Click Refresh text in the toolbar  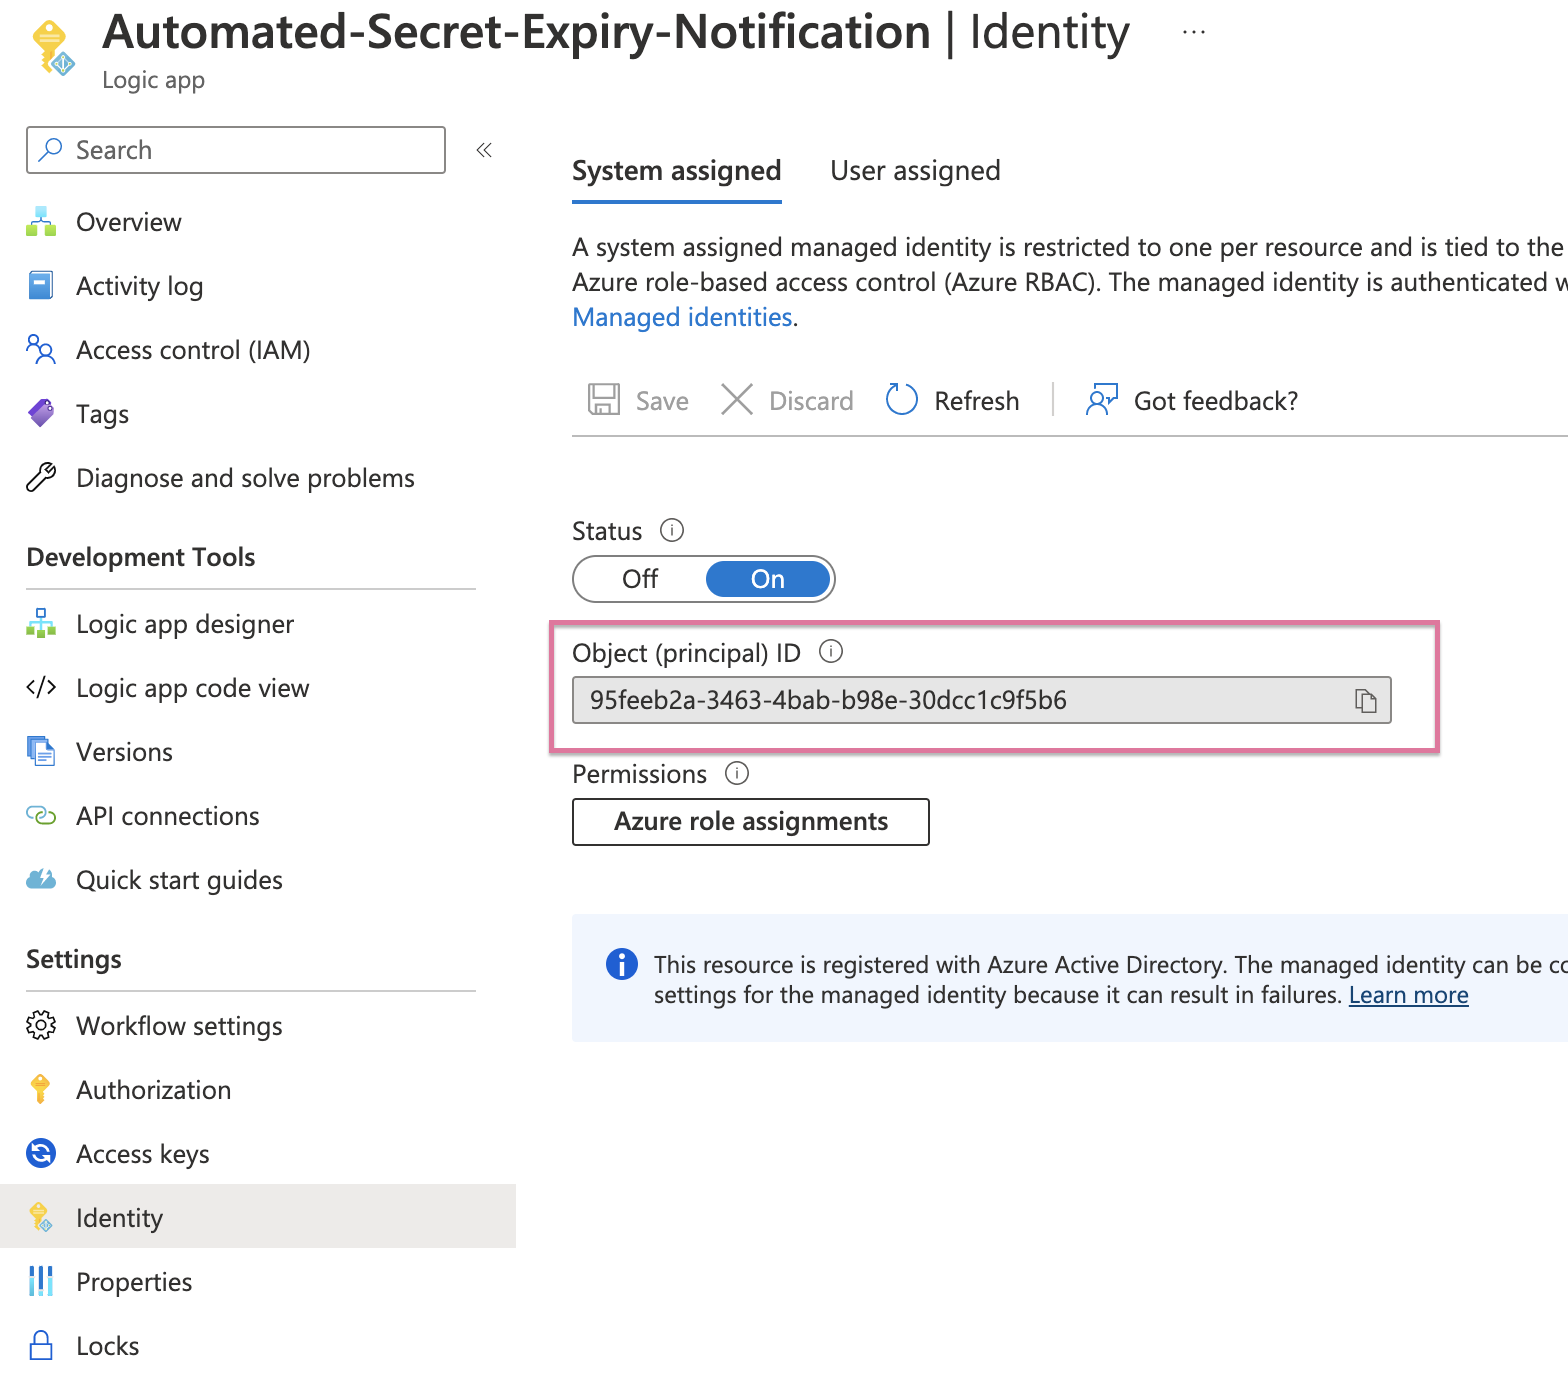coord(977,401)
